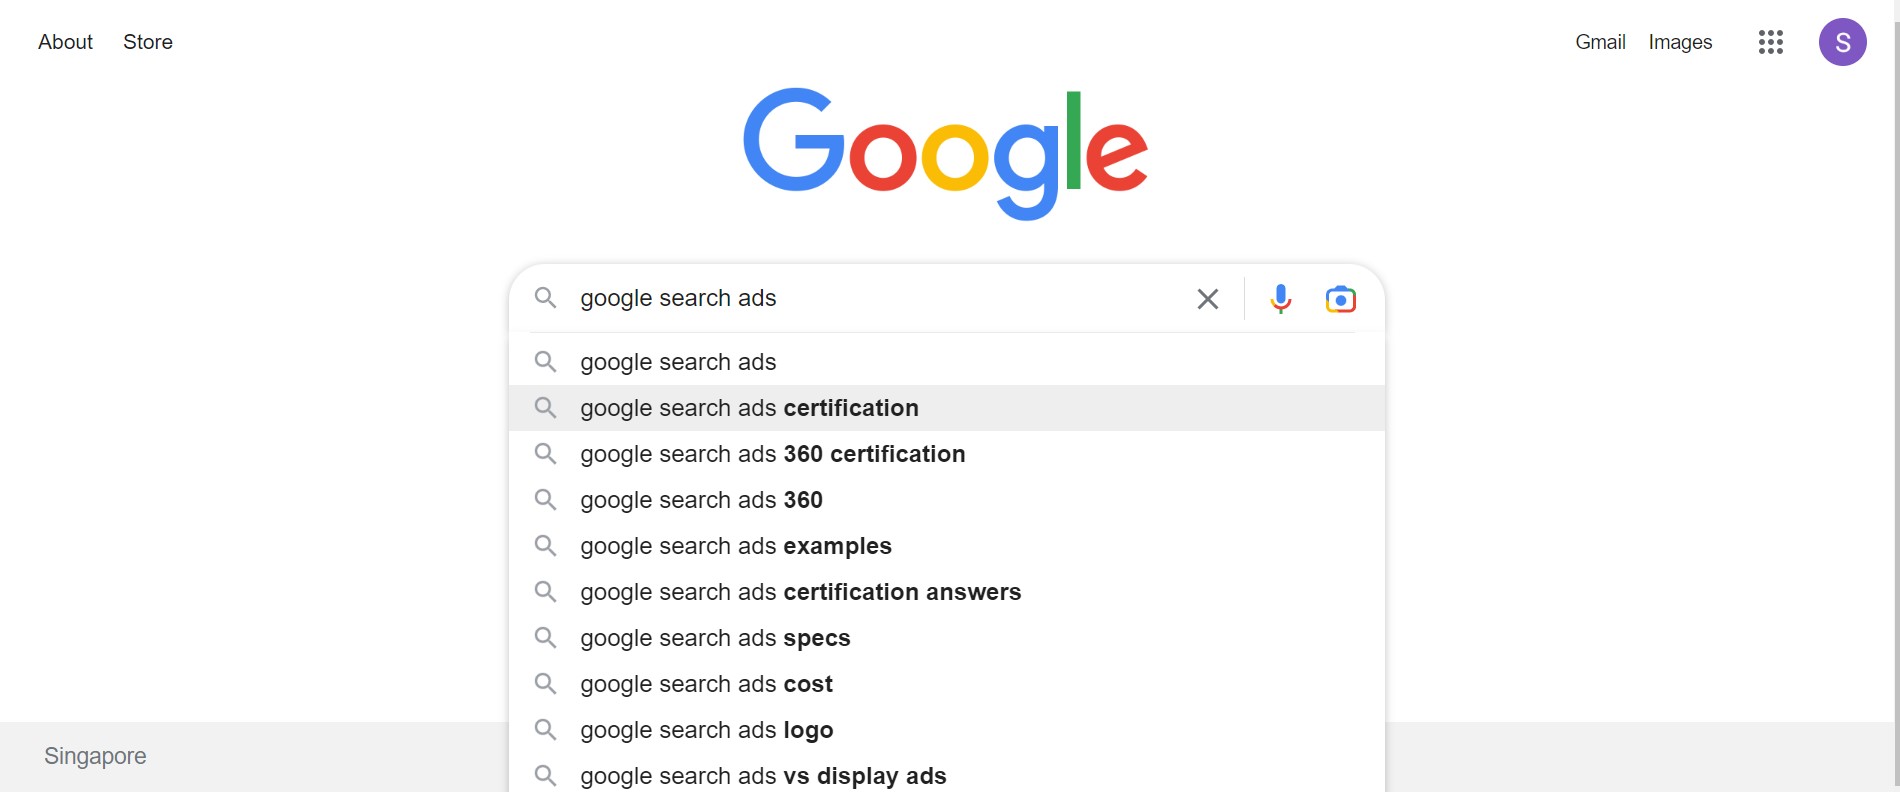The width and height of the screenshot is (1900, 792).
Task: Select 'google search ads certification answers' suggestion
Action: [947, 592]
